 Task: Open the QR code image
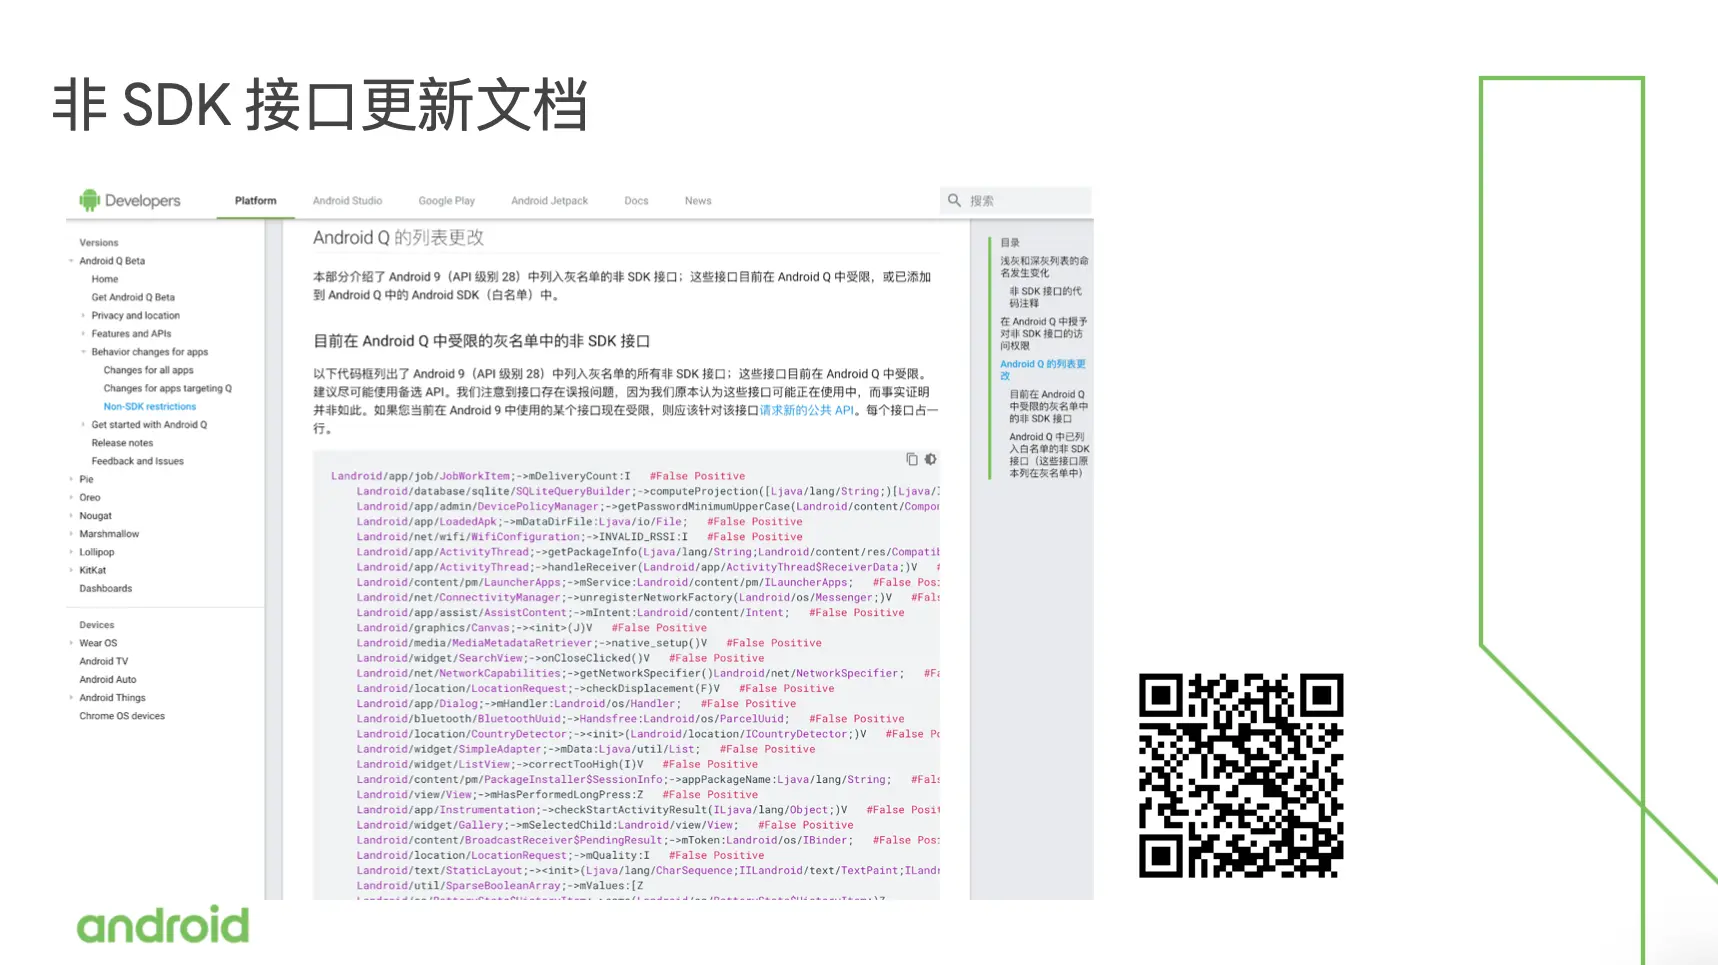[x=1241, y=776]
